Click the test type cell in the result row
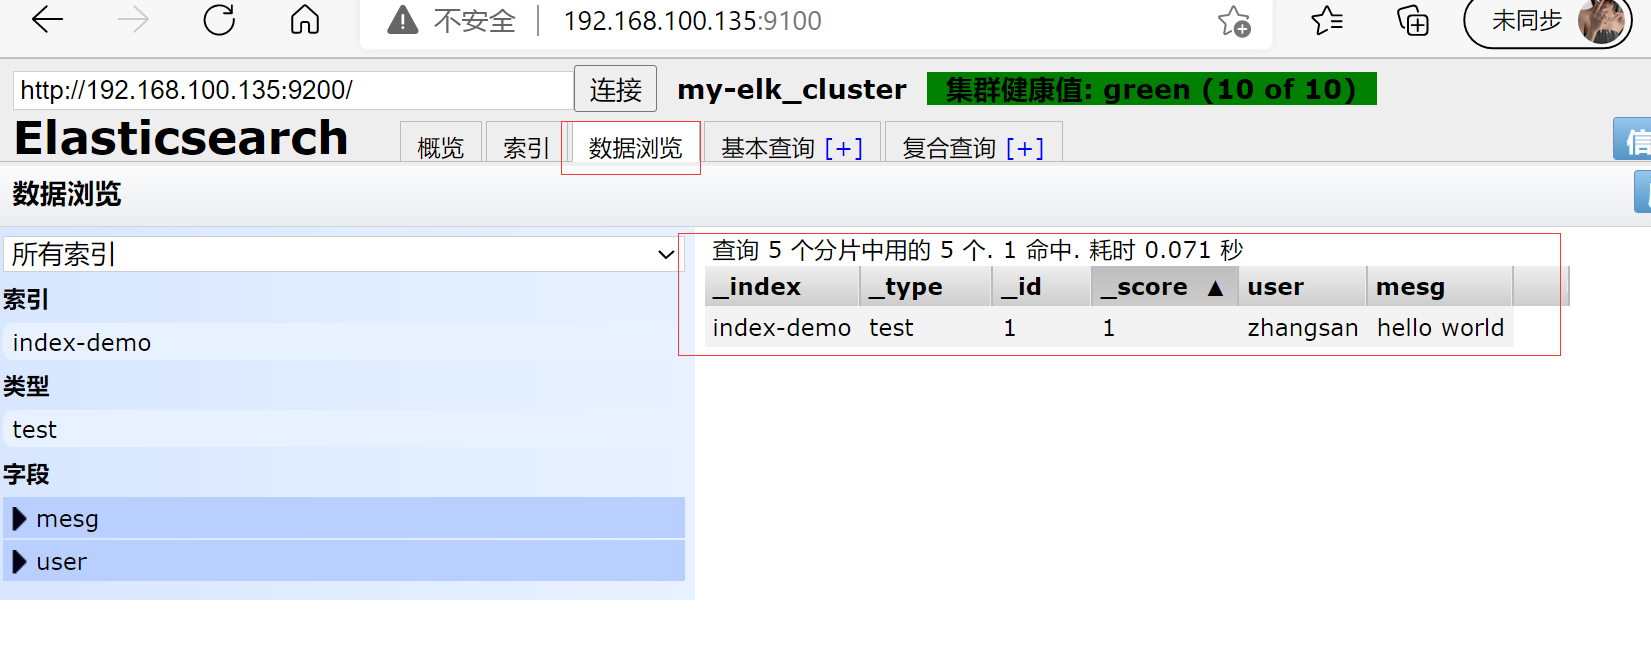Screen dimensions: 1651x662 click(x=926, y=328)
